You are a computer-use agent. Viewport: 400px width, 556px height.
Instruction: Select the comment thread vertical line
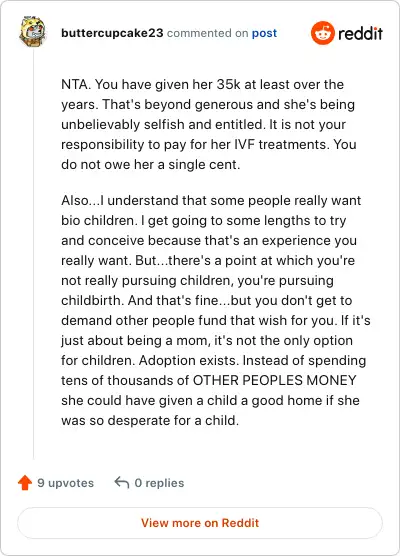[34, 254]
